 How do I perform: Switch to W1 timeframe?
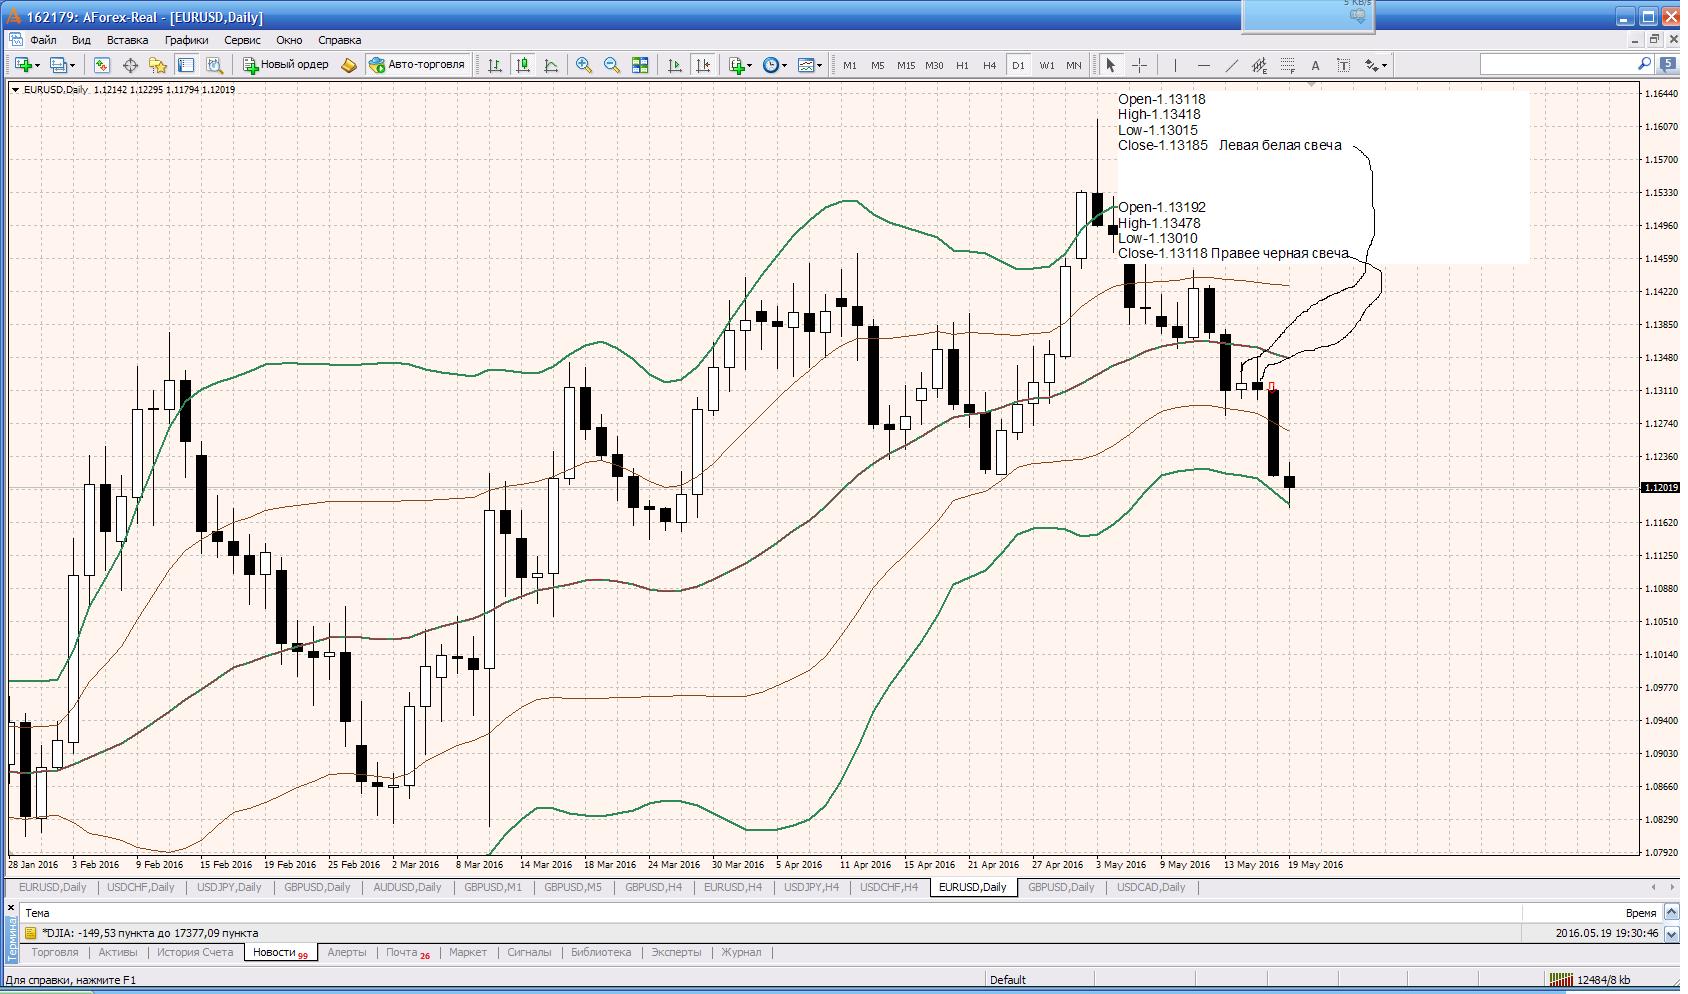pyautogui.click(x=1046, y=65)
